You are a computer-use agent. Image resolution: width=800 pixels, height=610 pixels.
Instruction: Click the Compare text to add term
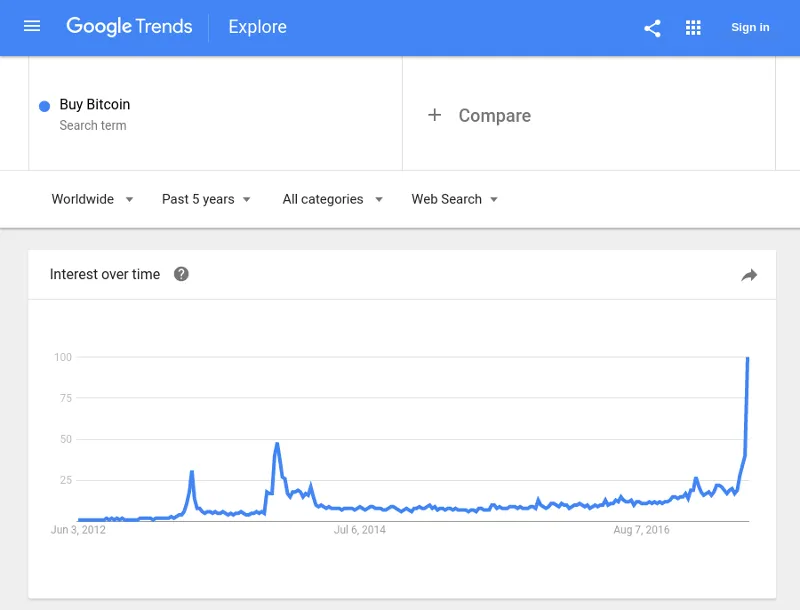click(494, 116)
